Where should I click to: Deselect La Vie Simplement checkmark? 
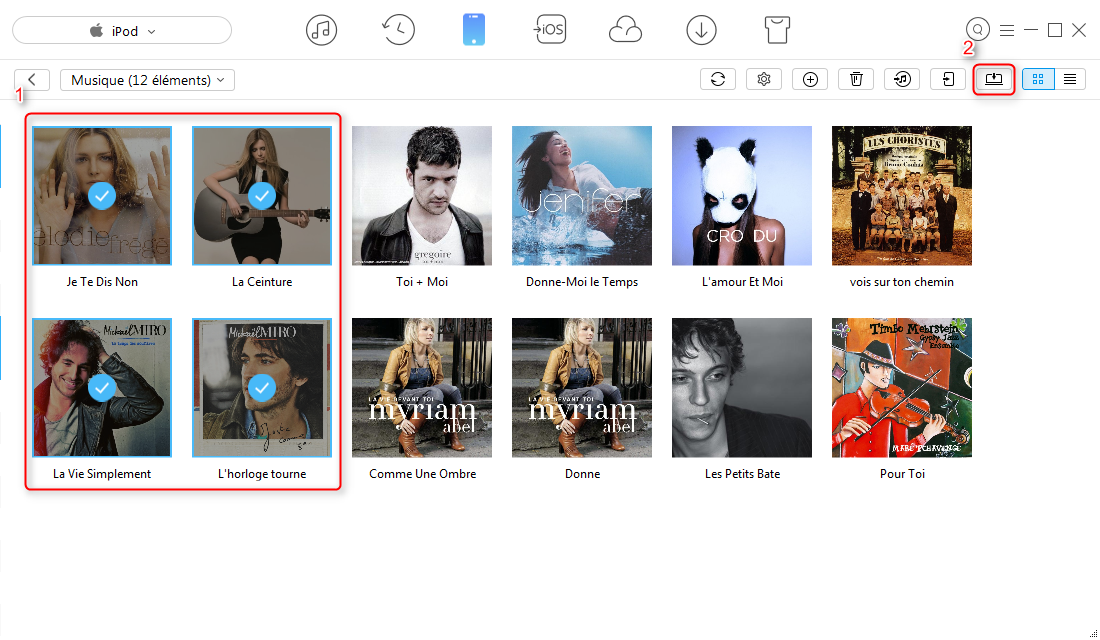[102, 387]
